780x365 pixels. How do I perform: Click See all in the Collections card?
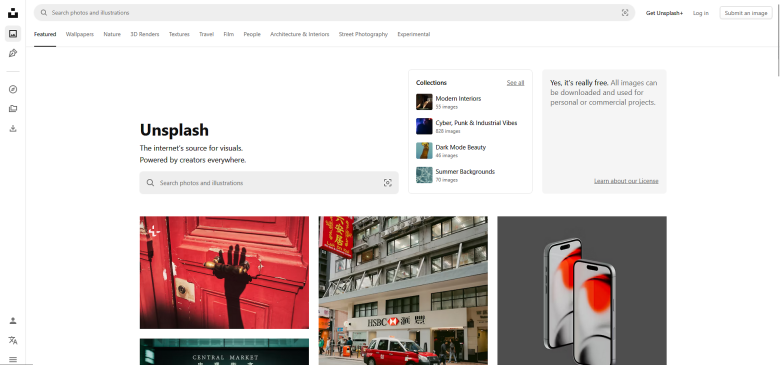[515, 83]
